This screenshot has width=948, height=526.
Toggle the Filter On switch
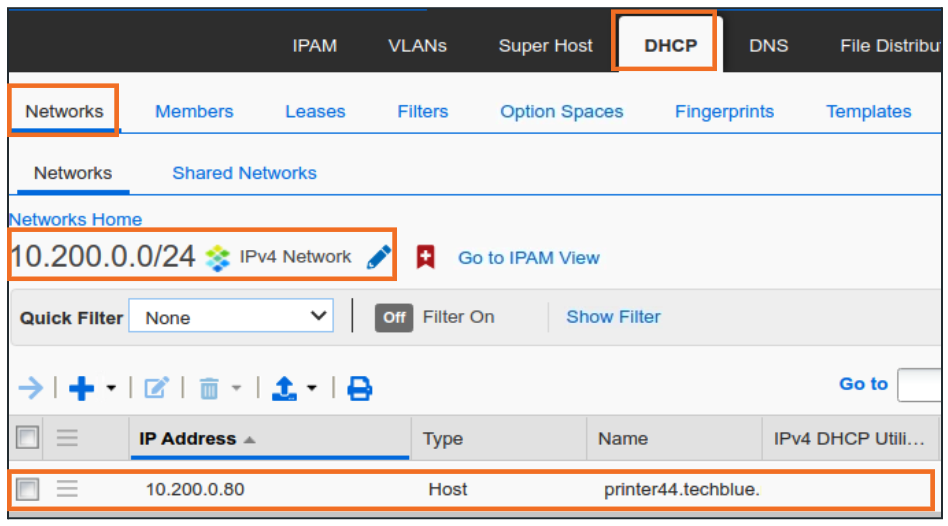tap(394, 317)
